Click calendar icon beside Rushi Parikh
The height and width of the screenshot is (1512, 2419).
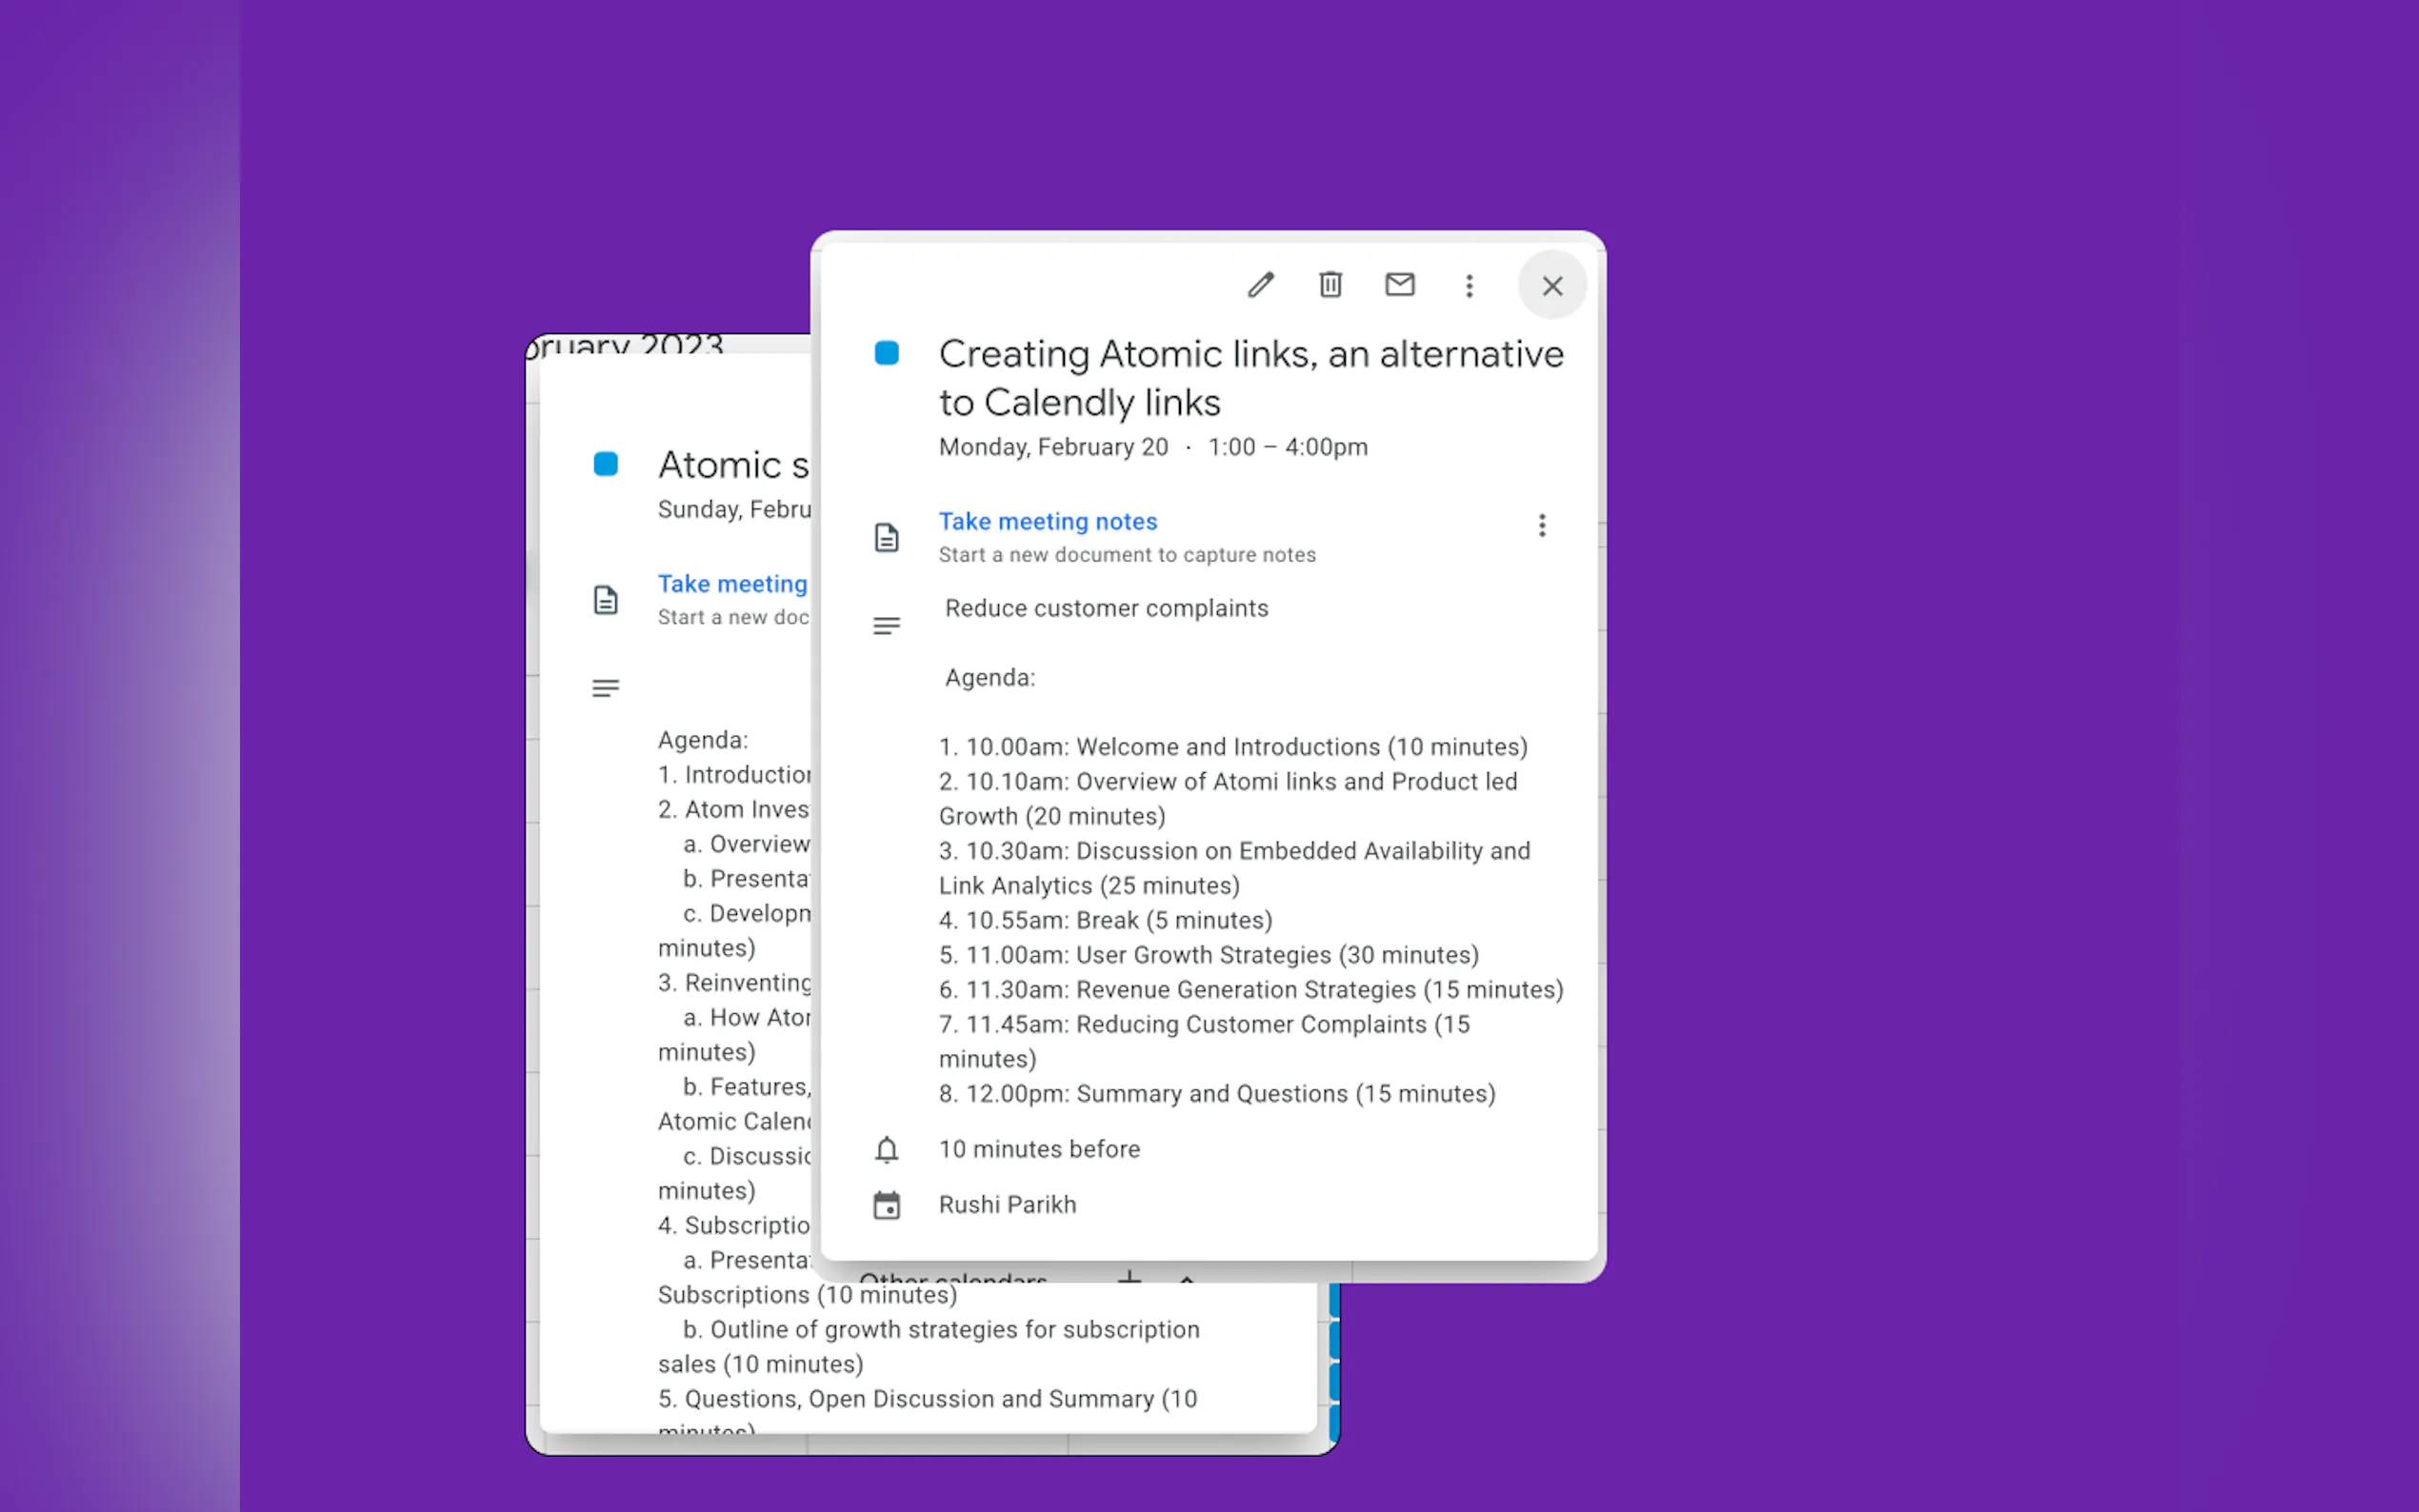coord(886,1205)
